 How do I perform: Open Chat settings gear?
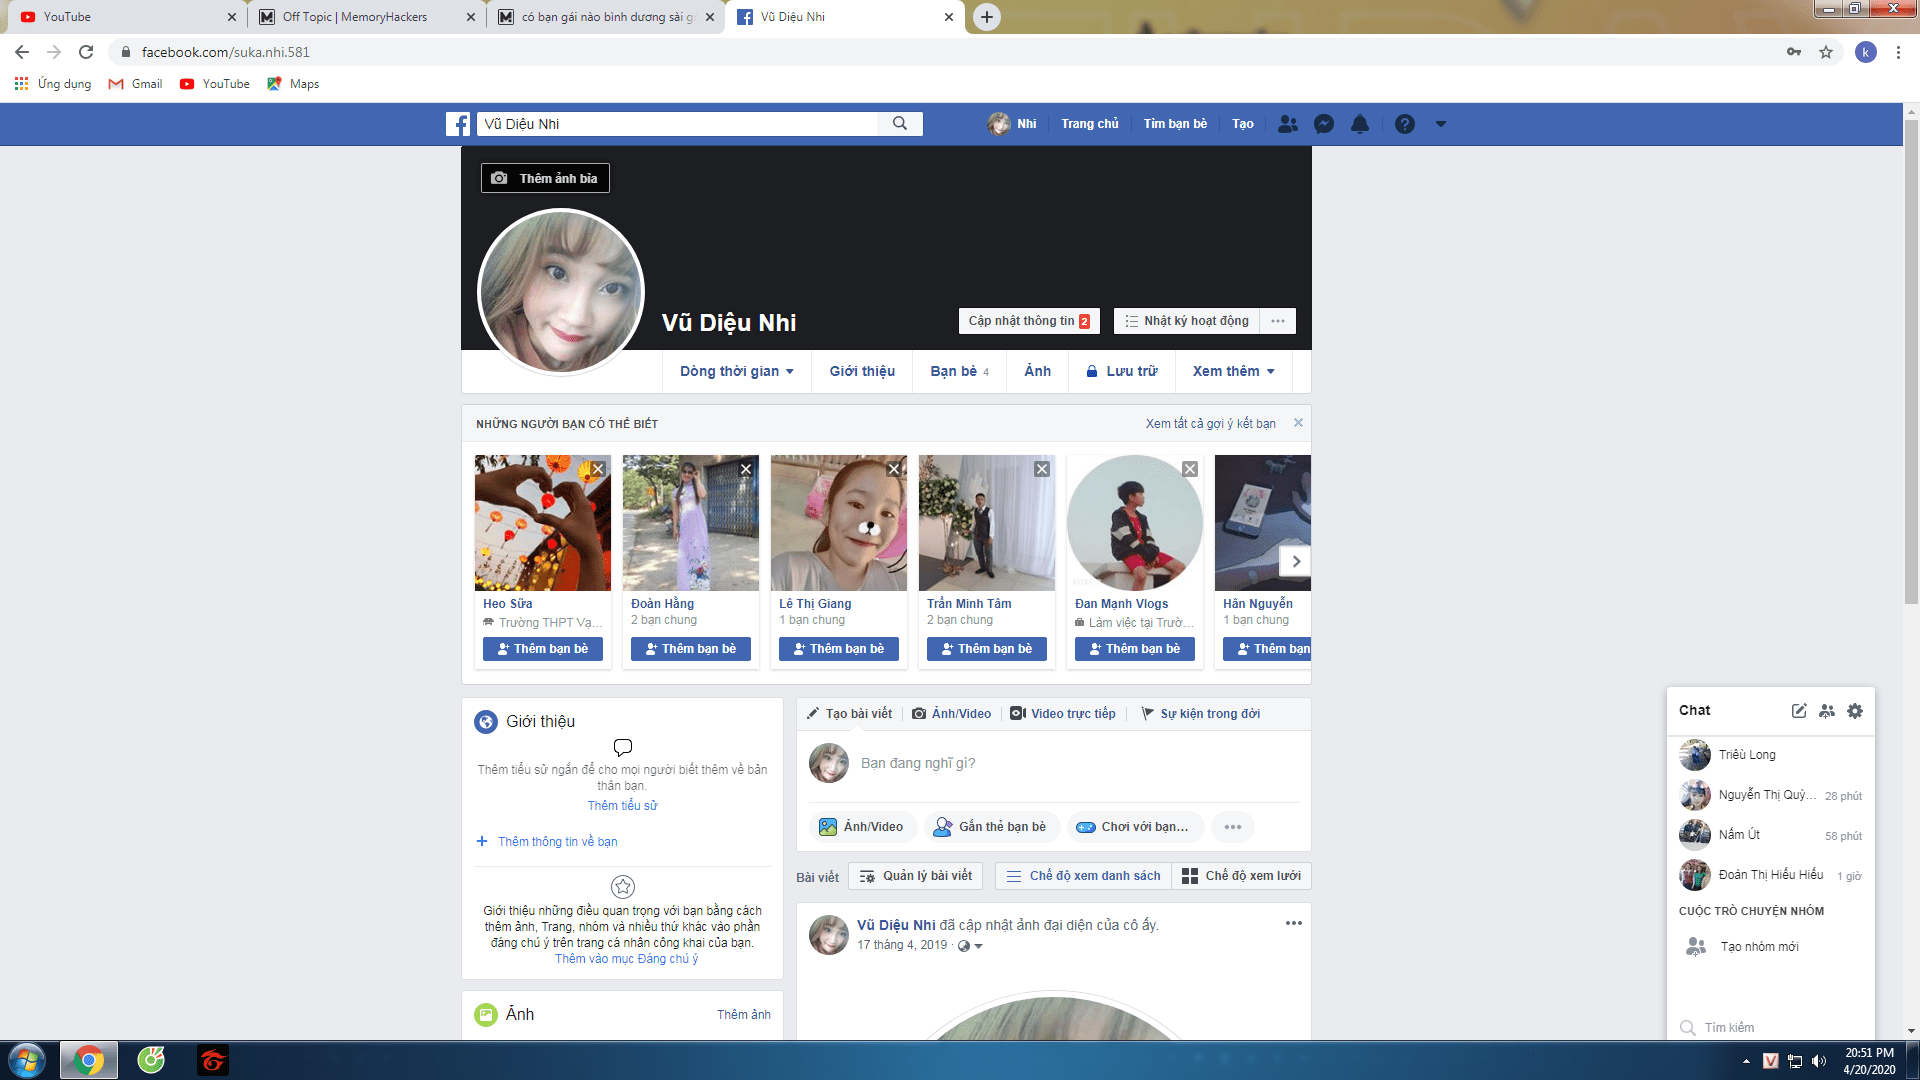pos(1855,711)
